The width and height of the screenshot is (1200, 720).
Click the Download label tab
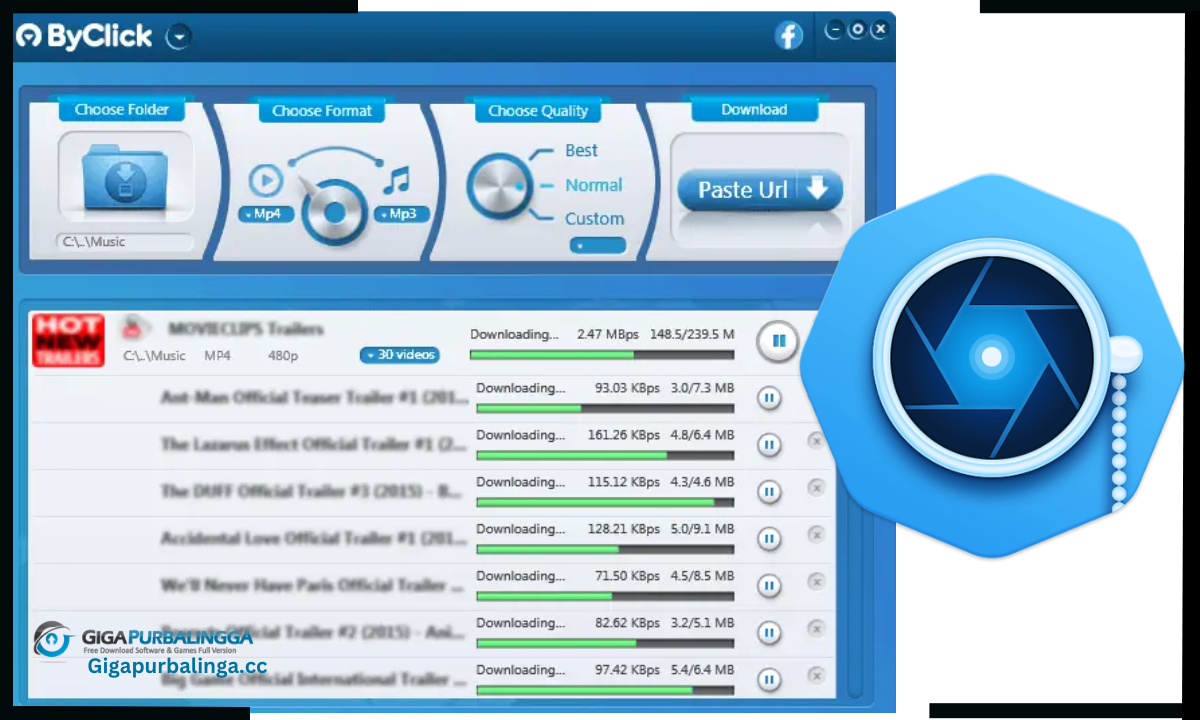pyautogui.click(x=754, y=110)
